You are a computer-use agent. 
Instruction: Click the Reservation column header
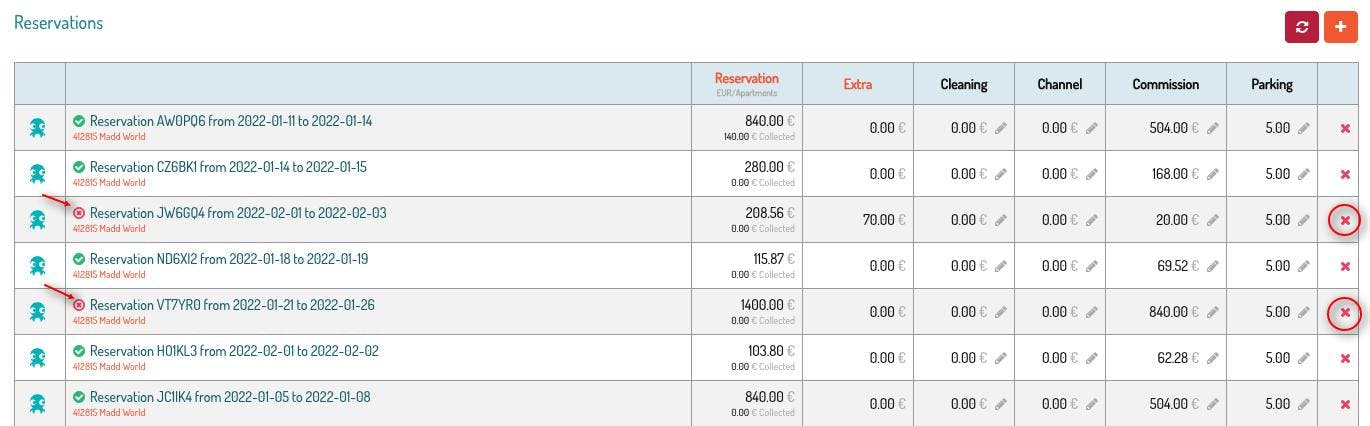coord(746,79)
